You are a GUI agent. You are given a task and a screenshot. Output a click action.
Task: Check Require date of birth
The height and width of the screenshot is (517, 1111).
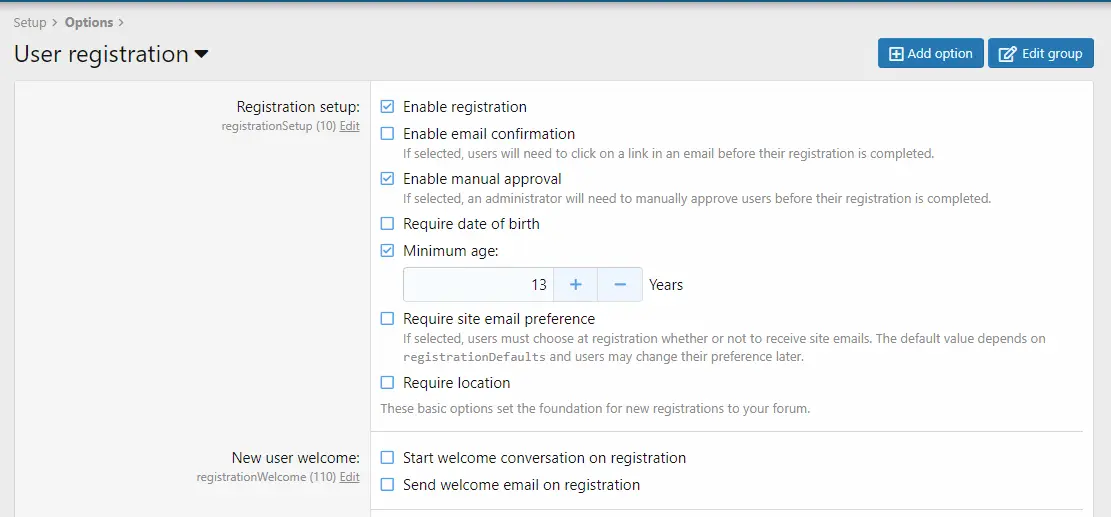point(387,224)
